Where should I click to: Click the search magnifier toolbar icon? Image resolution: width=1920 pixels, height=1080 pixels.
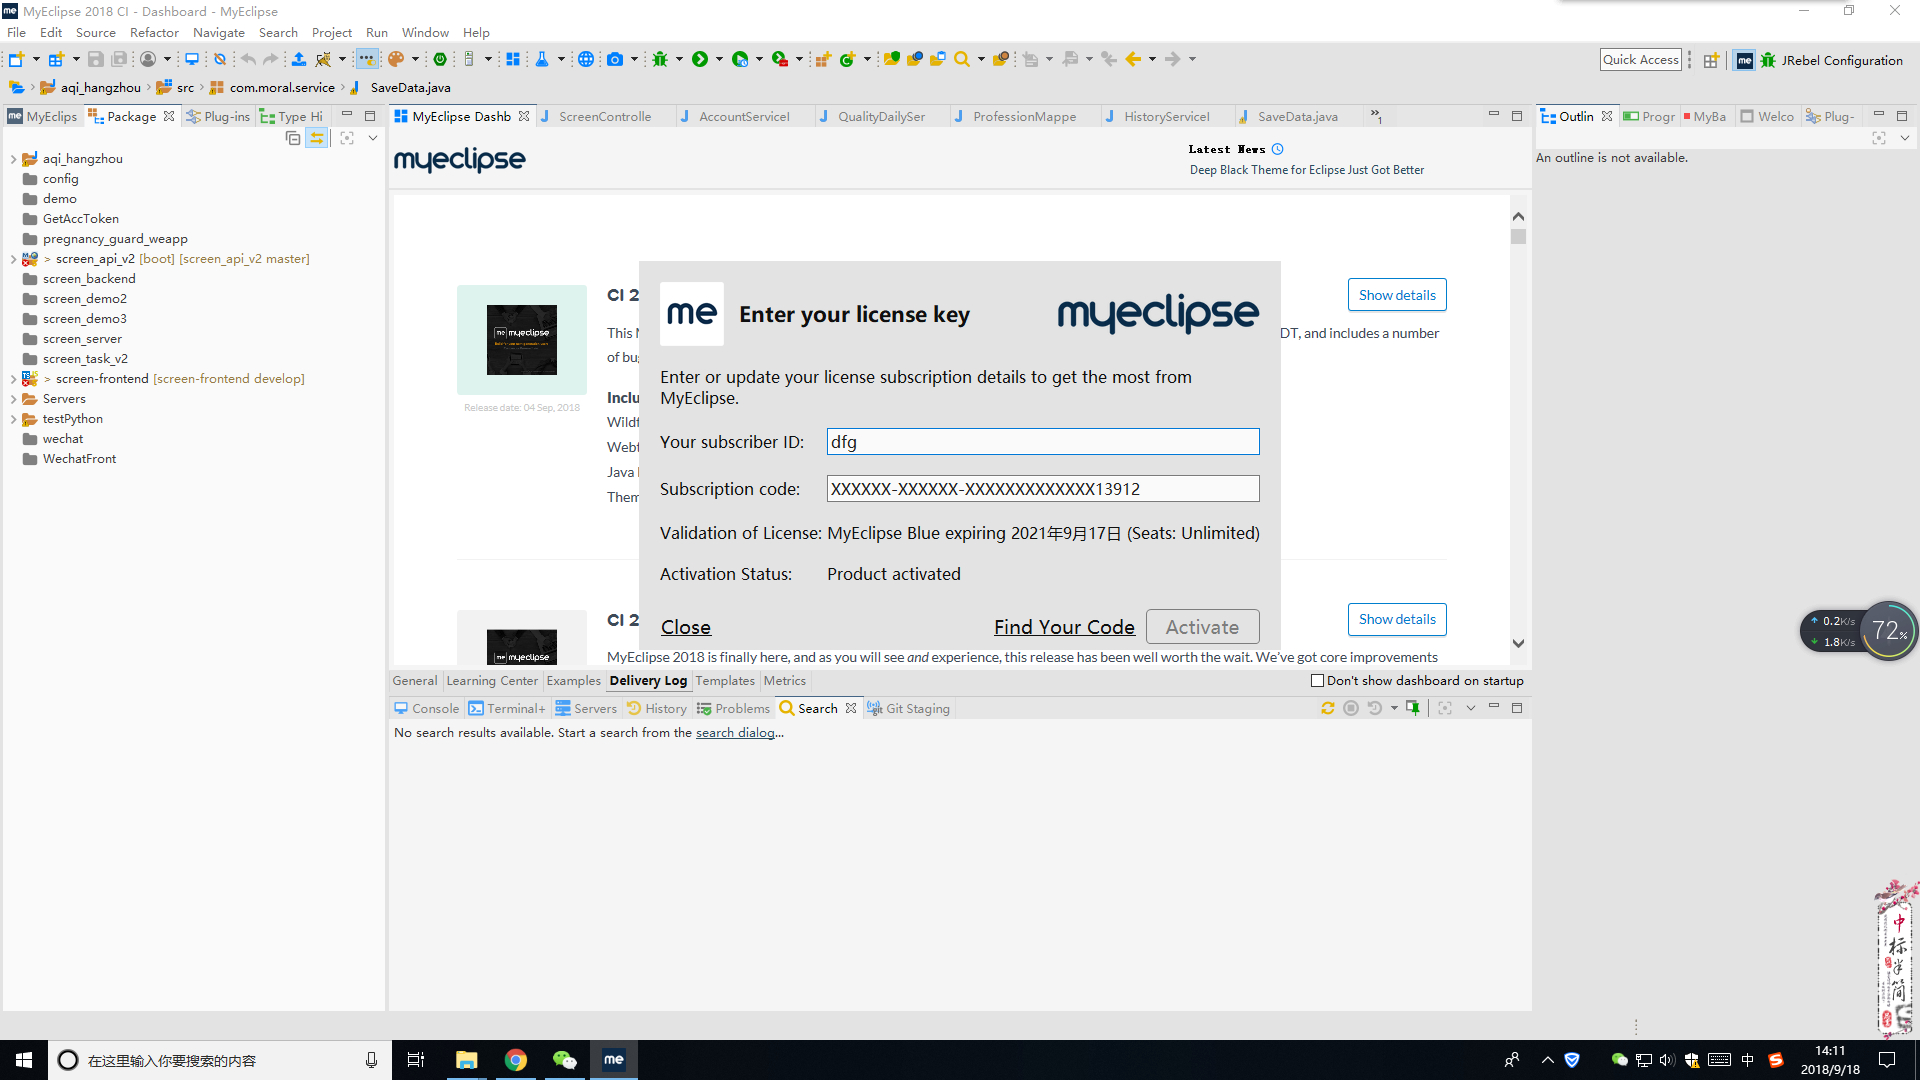(962, 60)
